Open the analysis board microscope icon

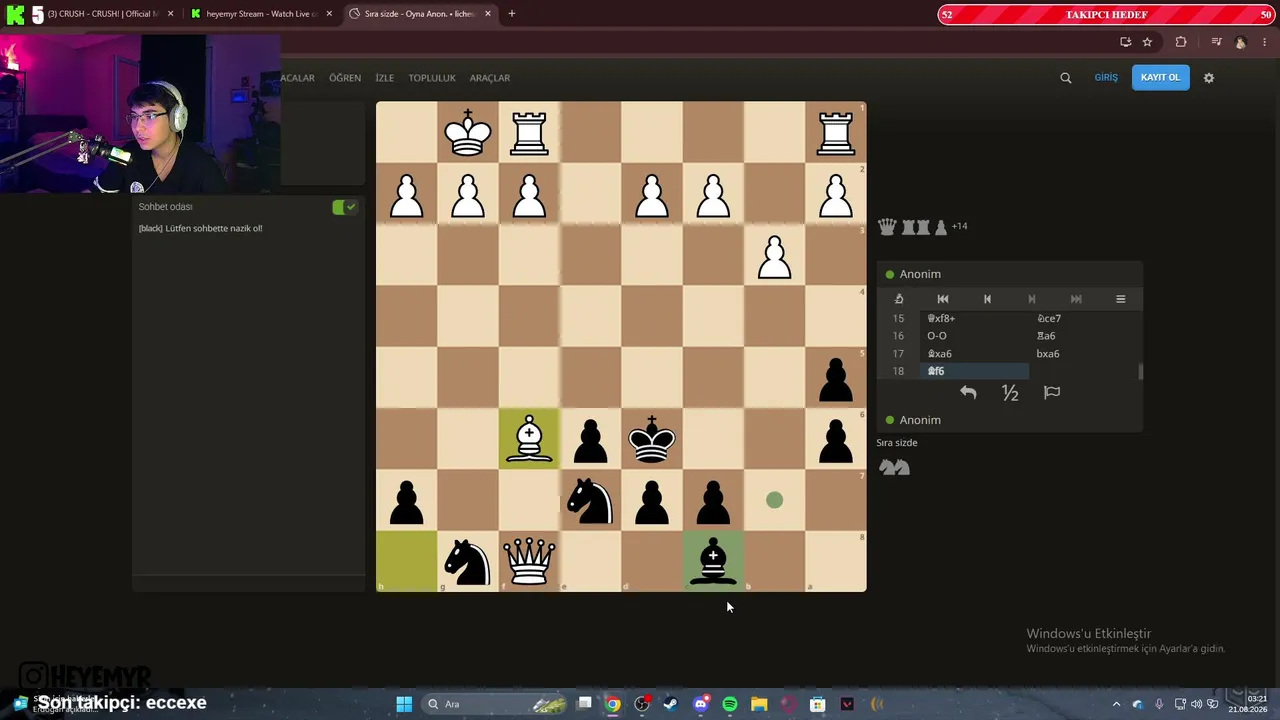(x=899, y=299)
